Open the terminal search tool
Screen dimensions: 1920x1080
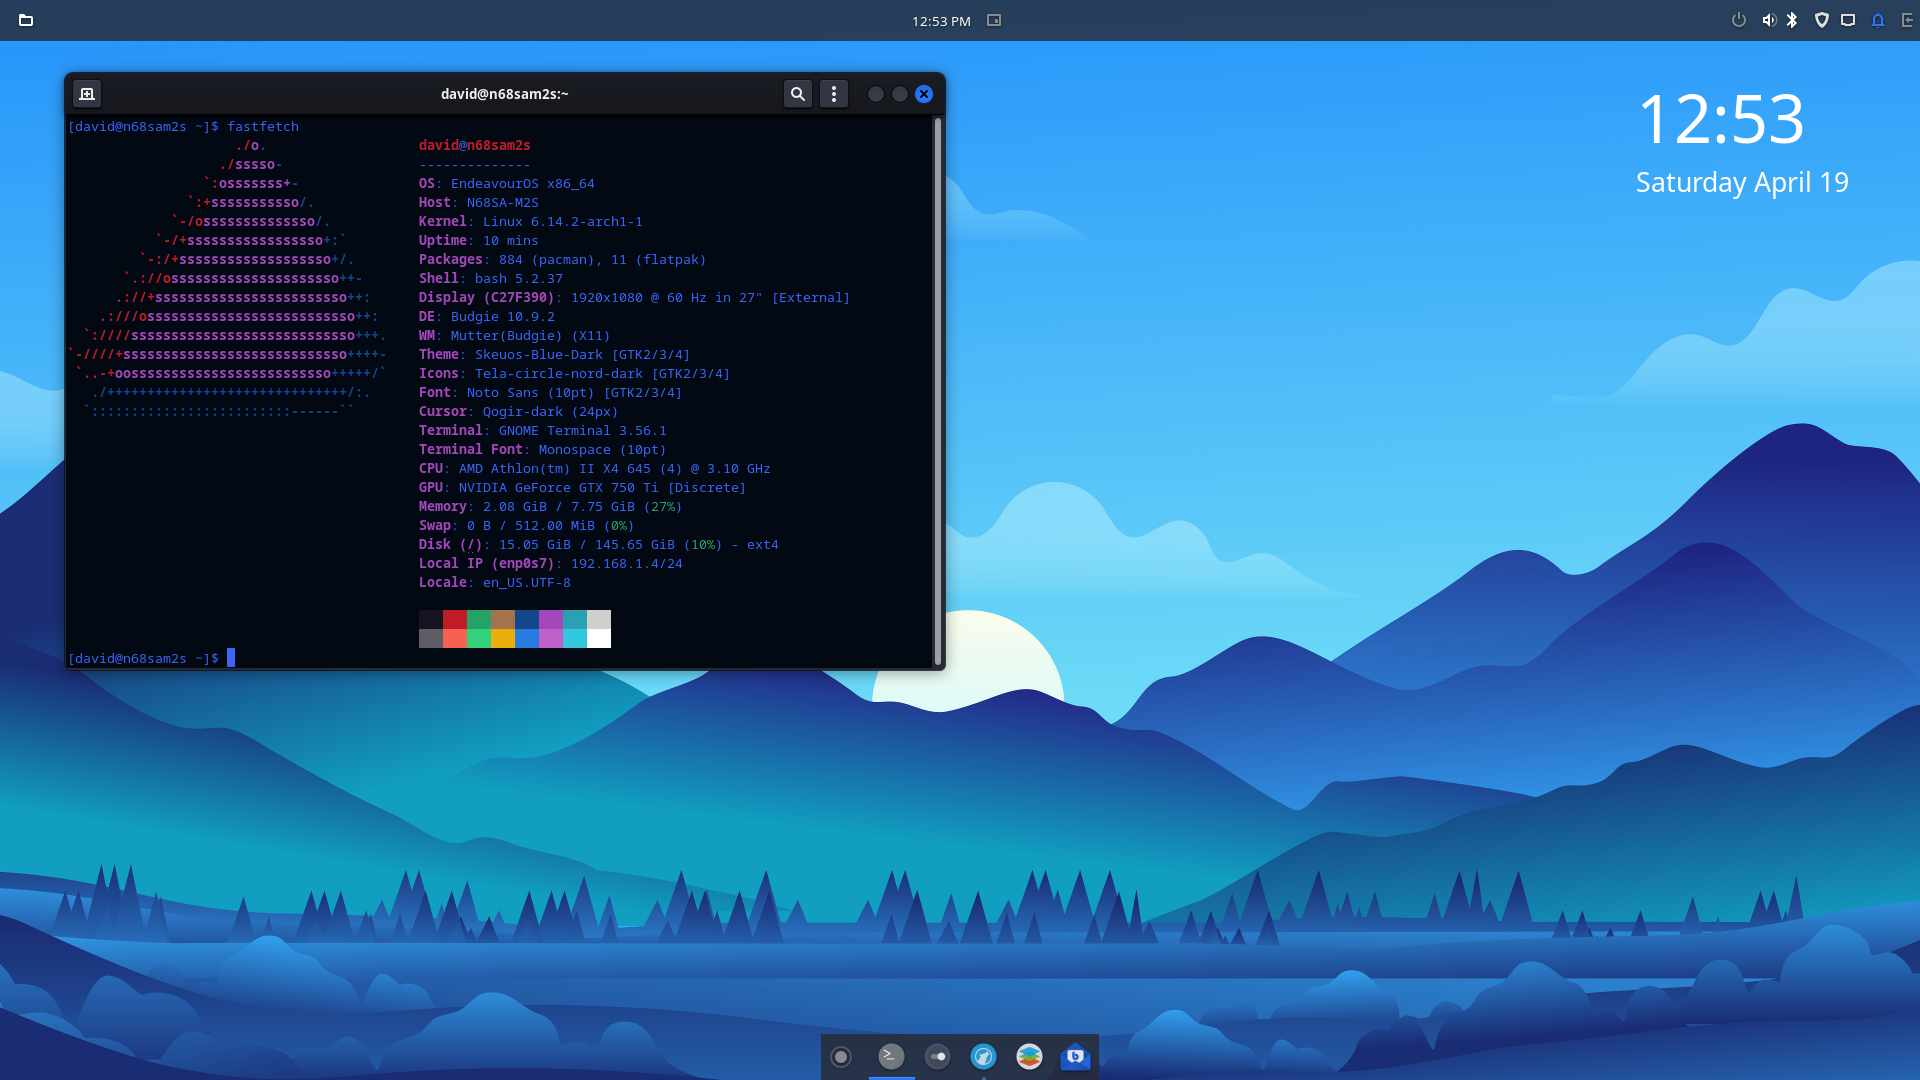(798, 94)
